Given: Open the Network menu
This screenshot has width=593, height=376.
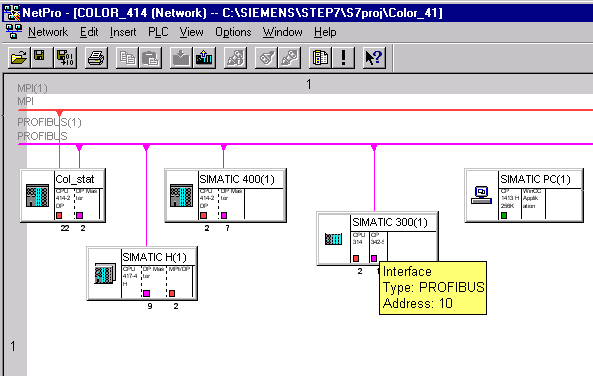Looking at the screenshot, I should point(48,32).
